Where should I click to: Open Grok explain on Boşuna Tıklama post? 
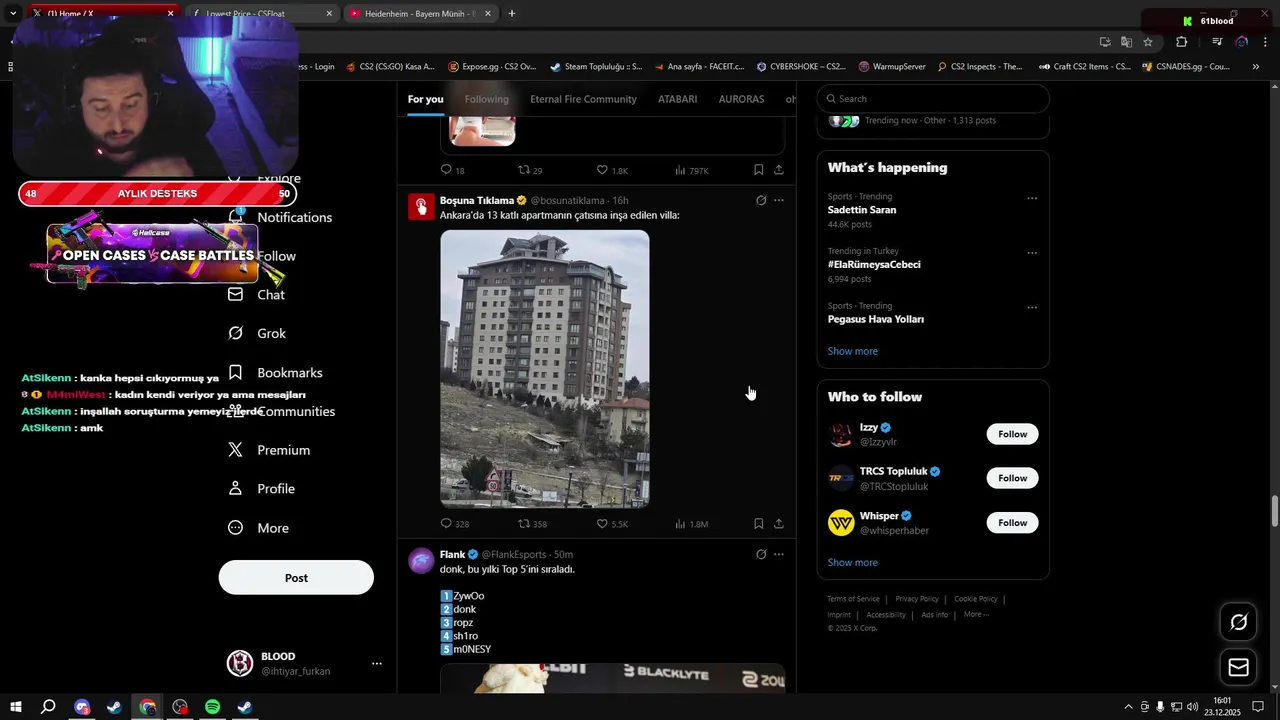click(761, 200)
